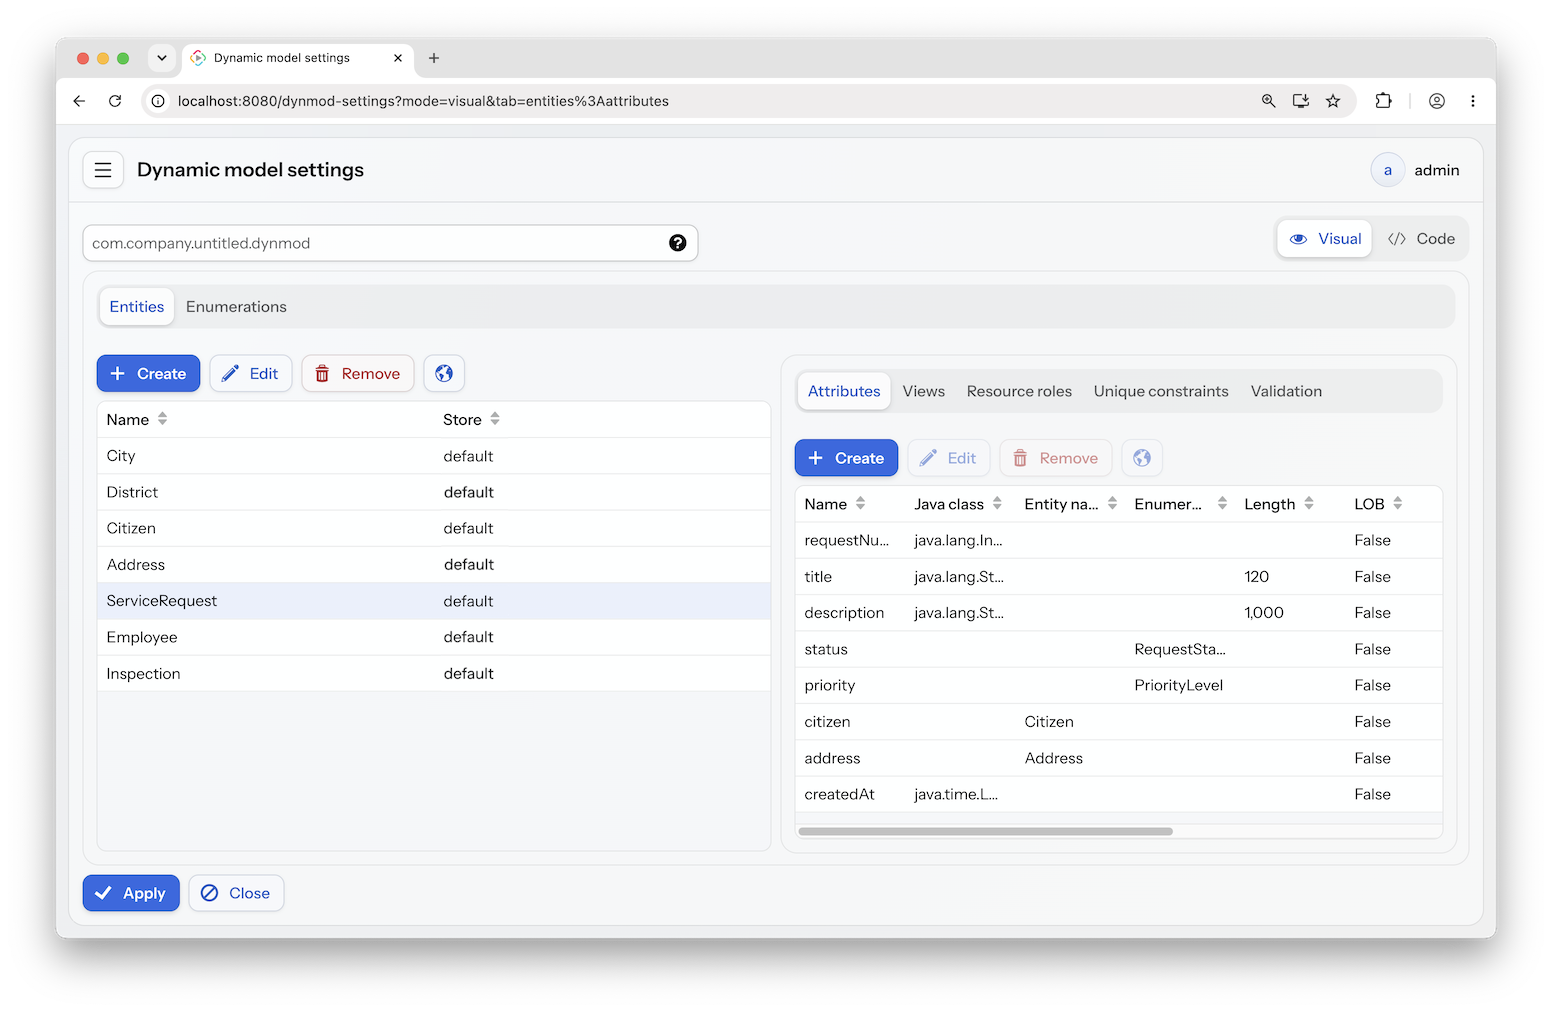Reload the browser page

tap(115, 101)
